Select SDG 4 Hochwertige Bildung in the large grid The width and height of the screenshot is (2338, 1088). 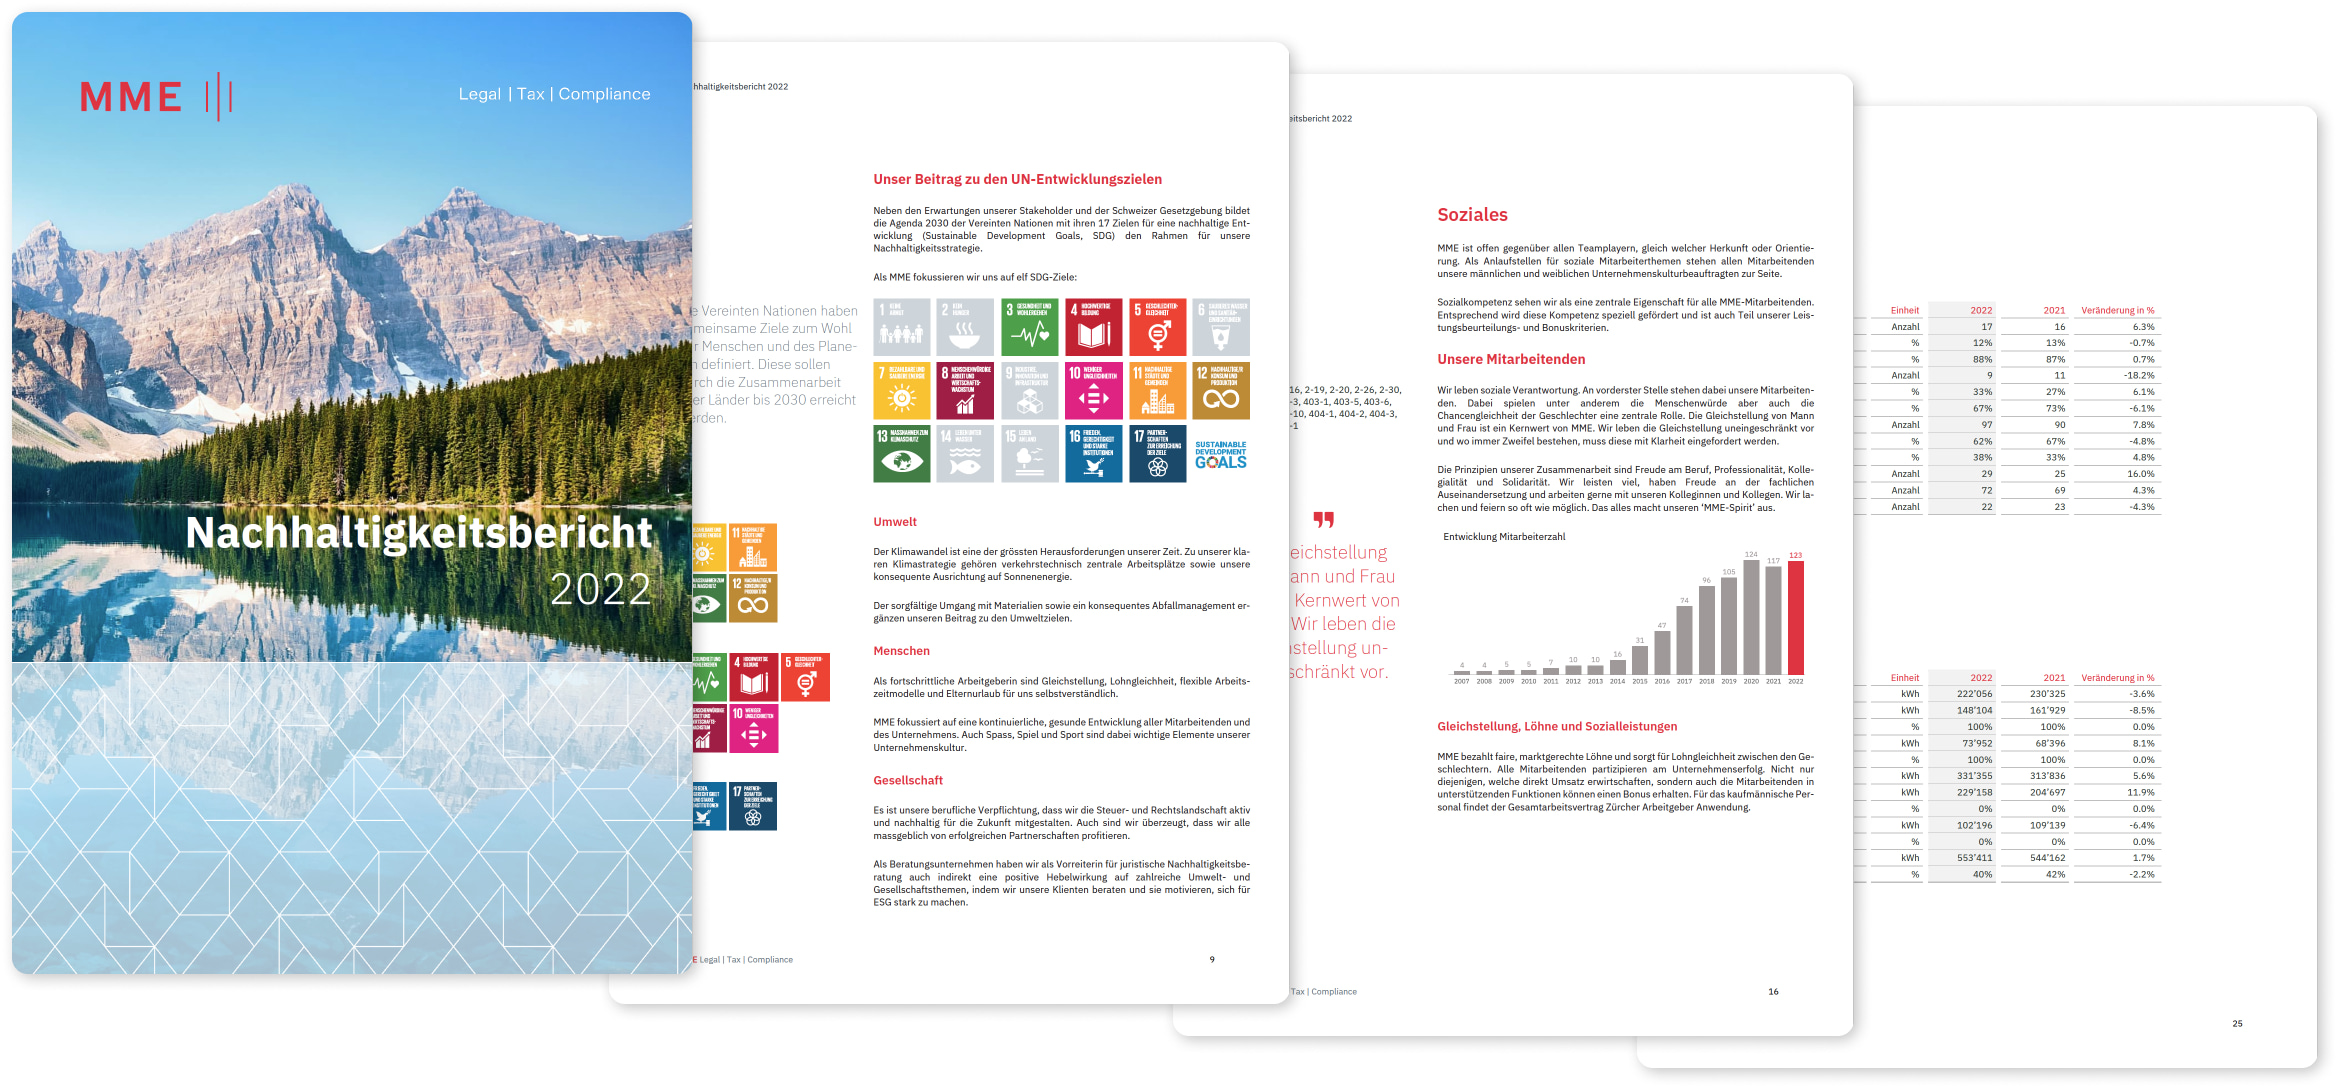[1093, 327]
